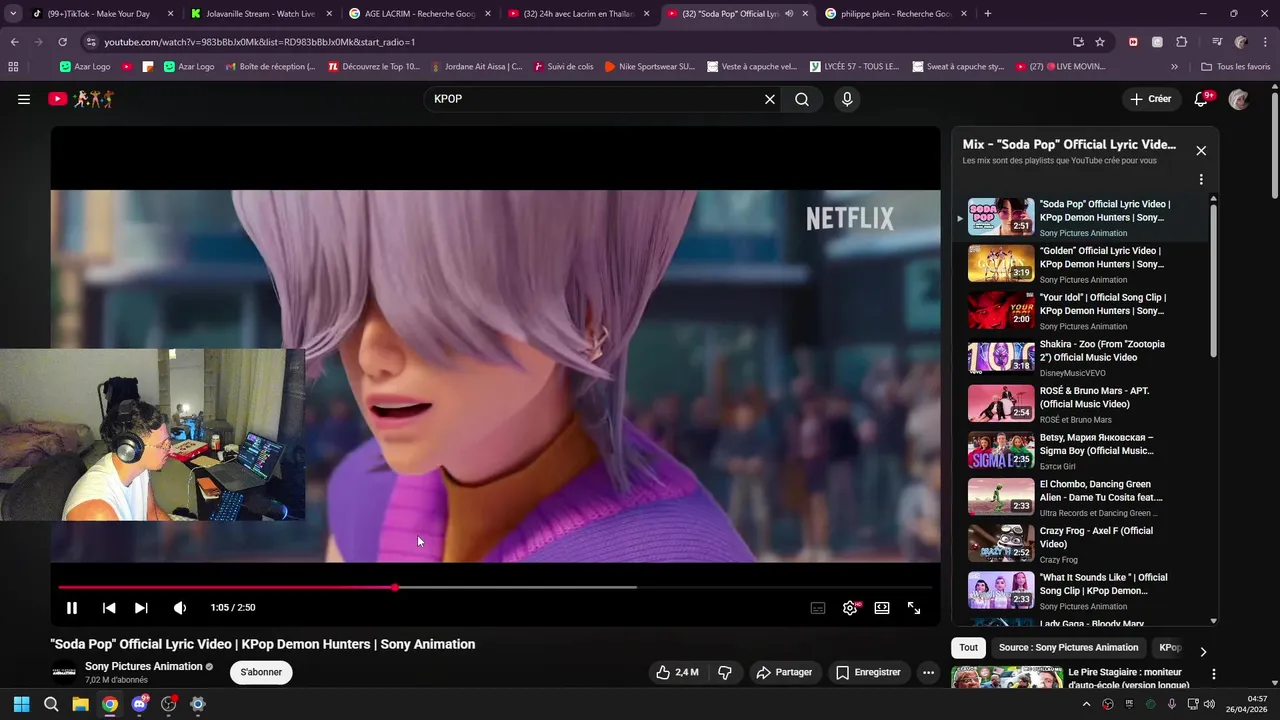Open the Sony Pictures Animation channel link

pos(144,666)
